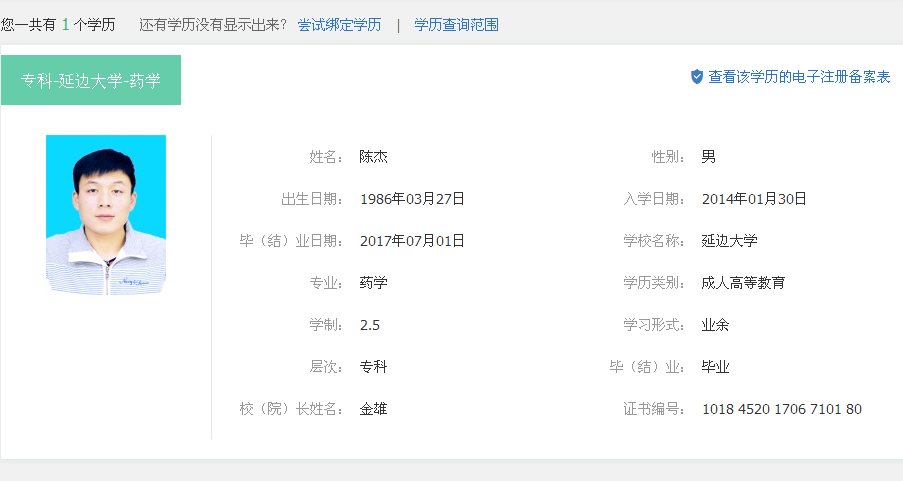Click the 学习形式 value 业余
903x481 pixels.
(x=715, y=325)
